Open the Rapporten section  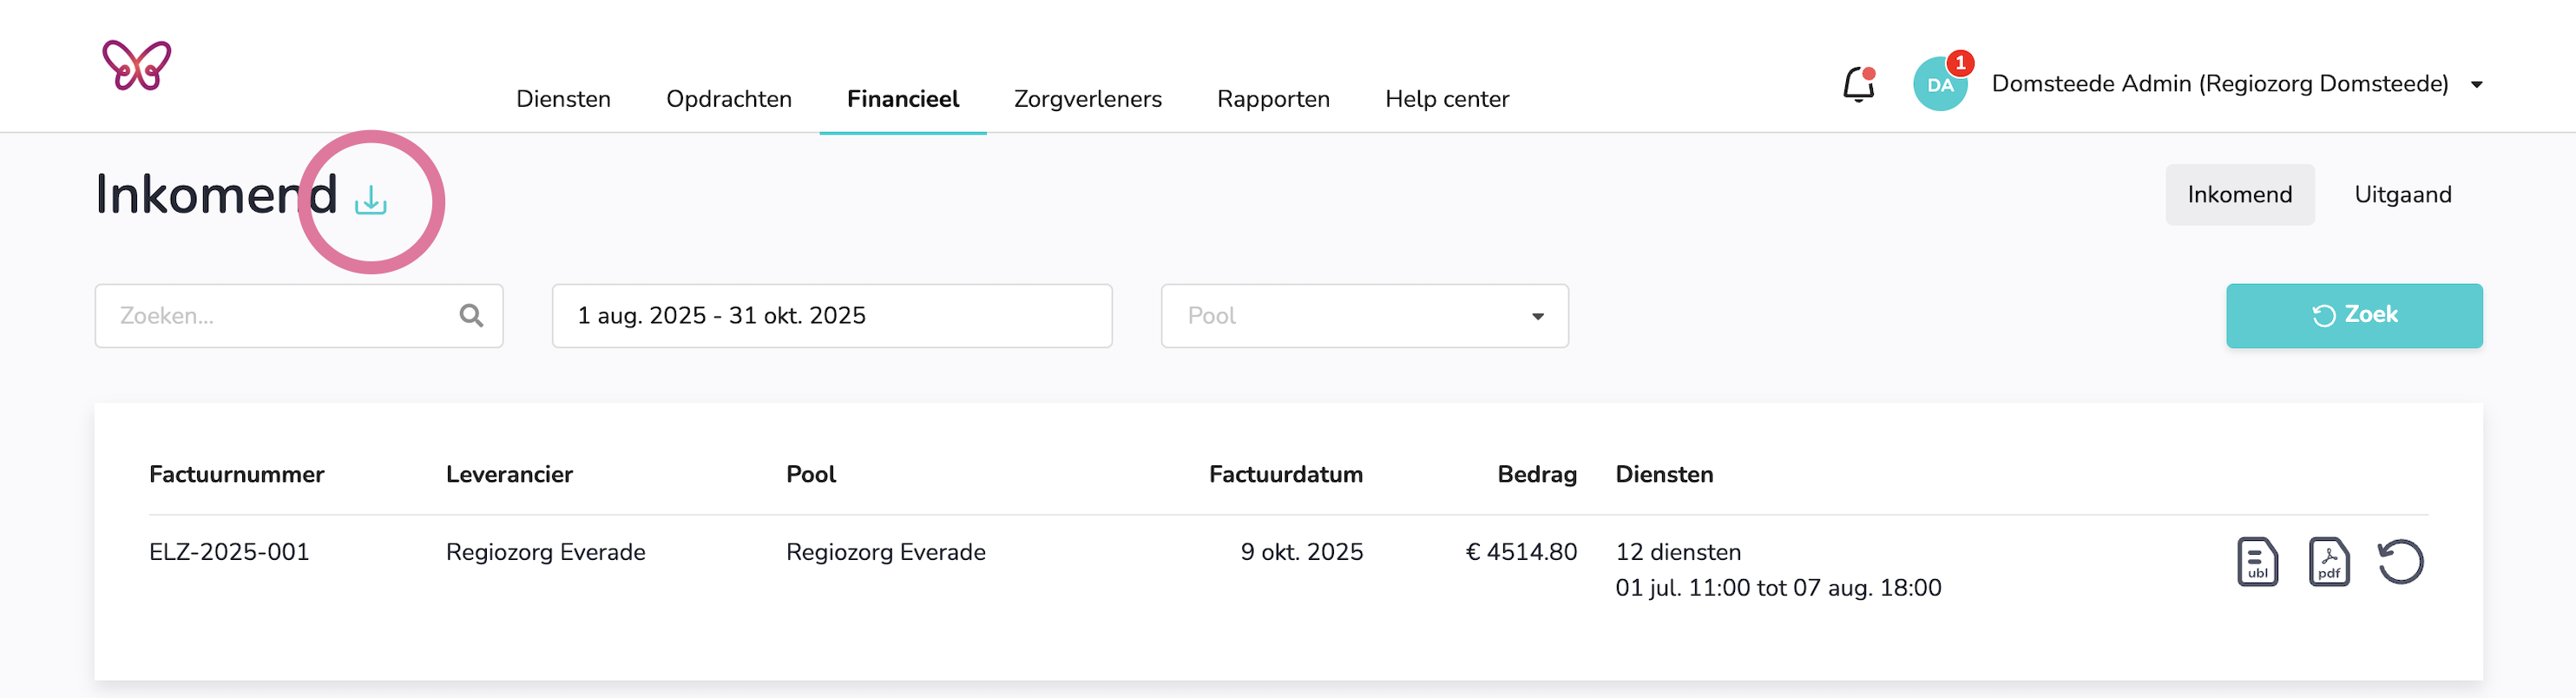[x=1273, y=99]
